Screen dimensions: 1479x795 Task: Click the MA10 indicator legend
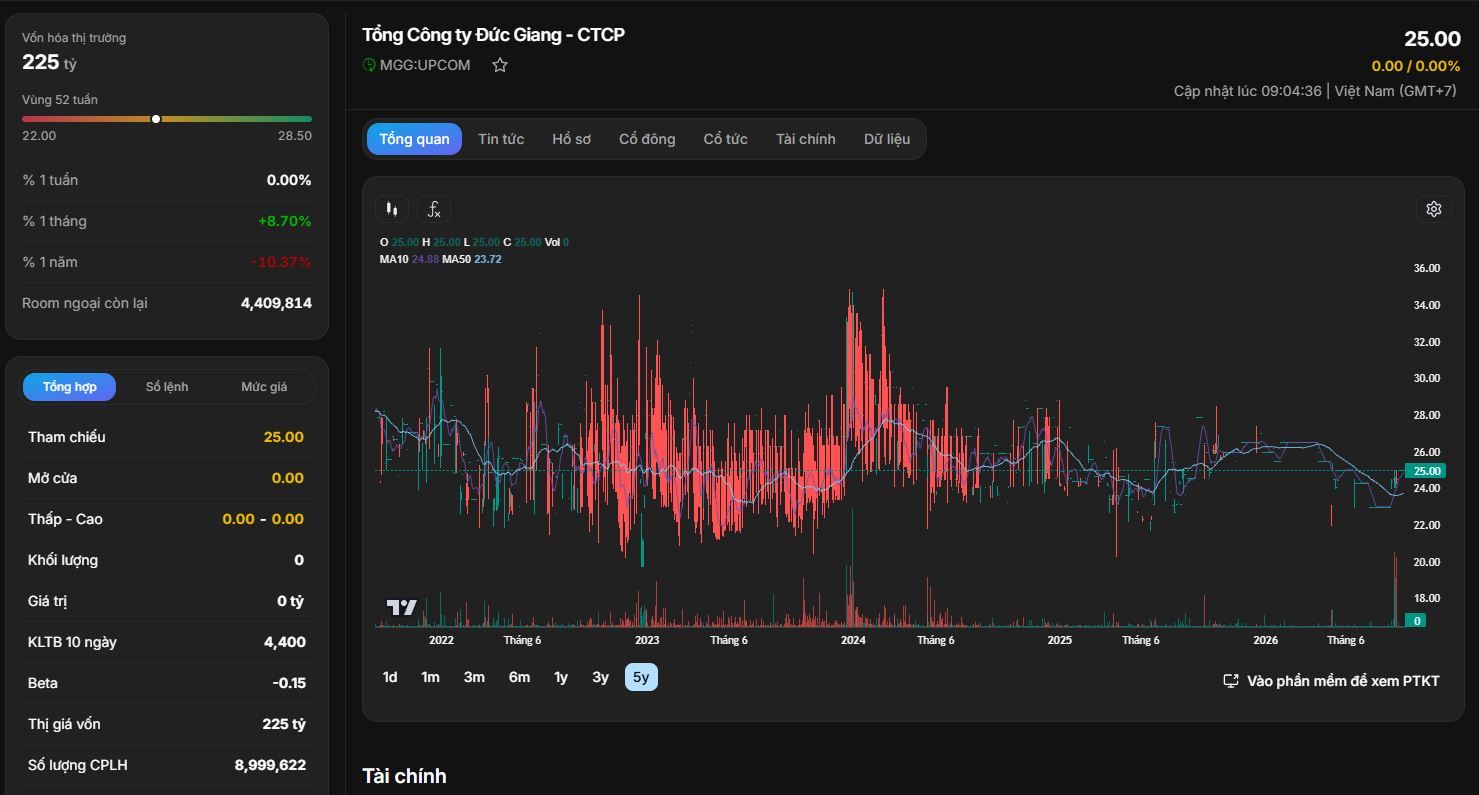(409, 259)
